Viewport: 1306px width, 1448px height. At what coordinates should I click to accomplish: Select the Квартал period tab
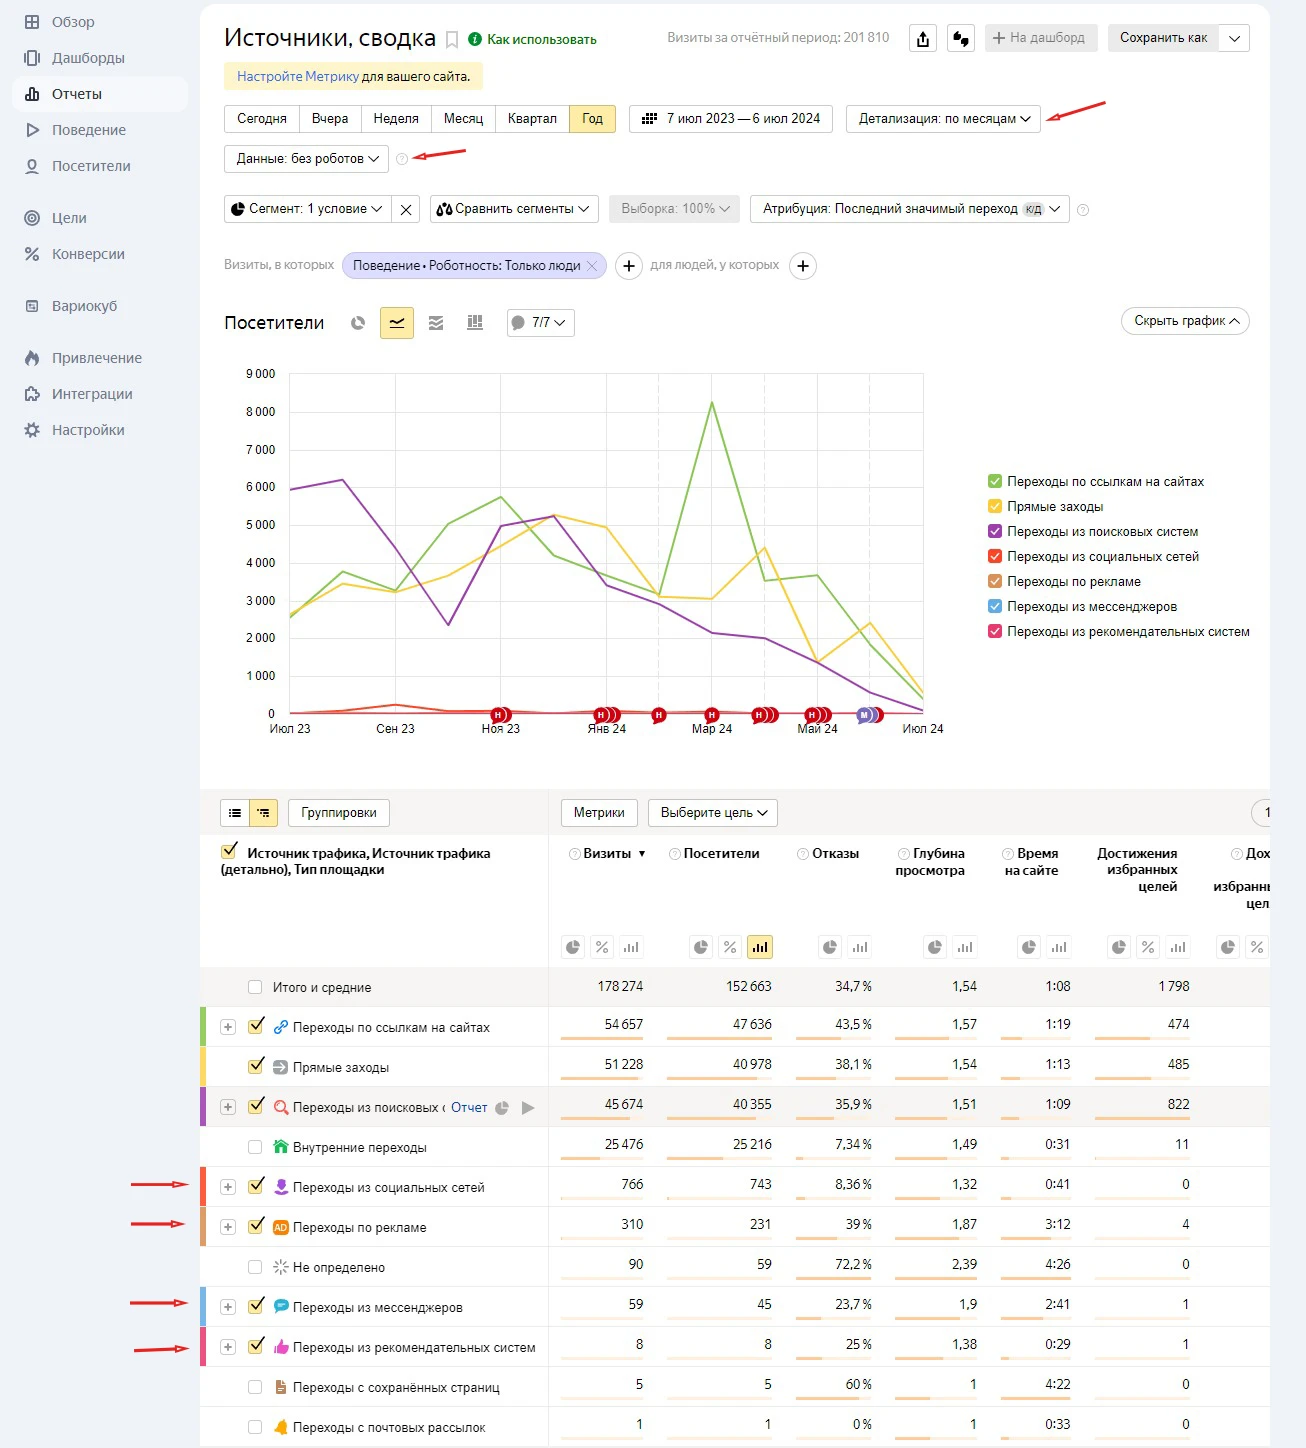click(x=532, y=118)
